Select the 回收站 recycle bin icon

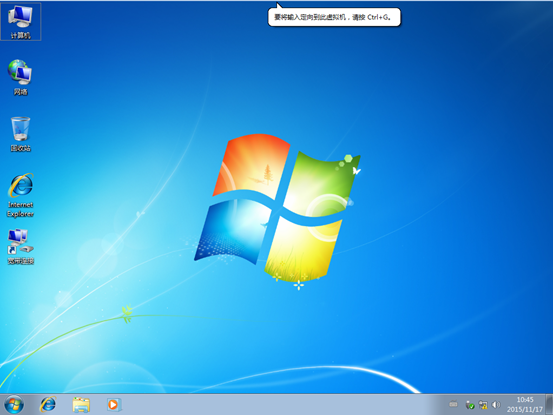coord(20,134)
